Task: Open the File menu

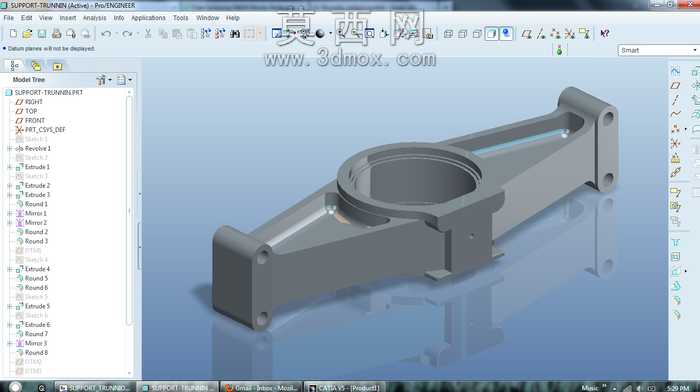Action: (8, 18)
